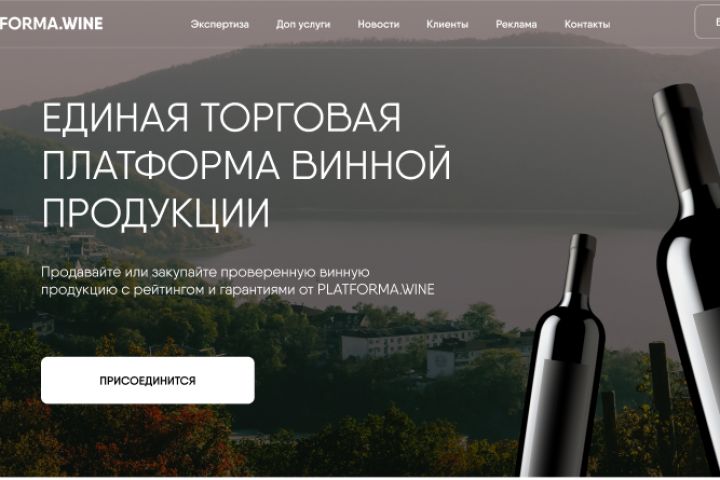
Task: Click the ЕДИНАЯ ТОРГОВАЯ ПЛАТФОРМА headline
Action: [x=246, y=164]
